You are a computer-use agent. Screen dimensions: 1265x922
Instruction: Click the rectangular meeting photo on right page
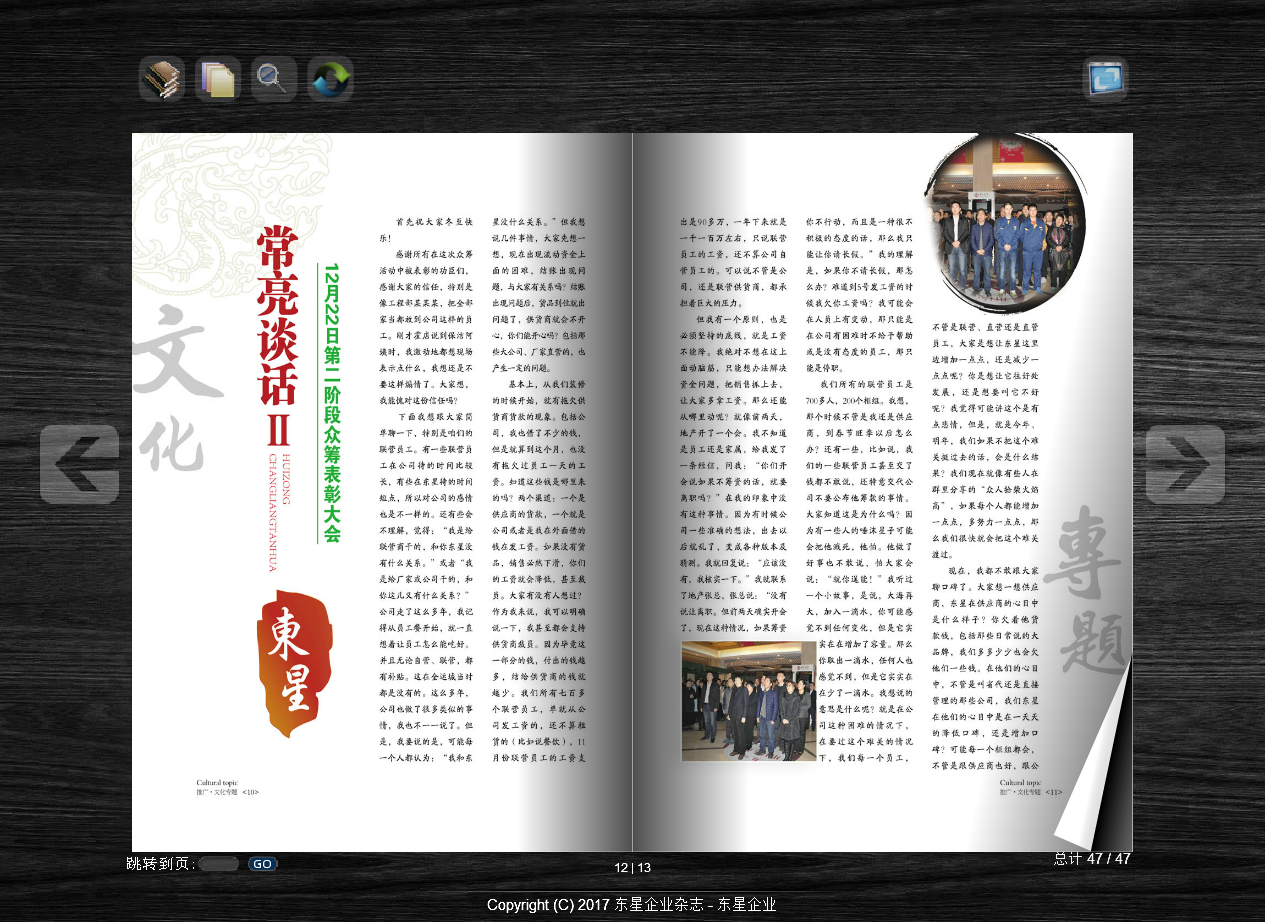tap(749, 701)
